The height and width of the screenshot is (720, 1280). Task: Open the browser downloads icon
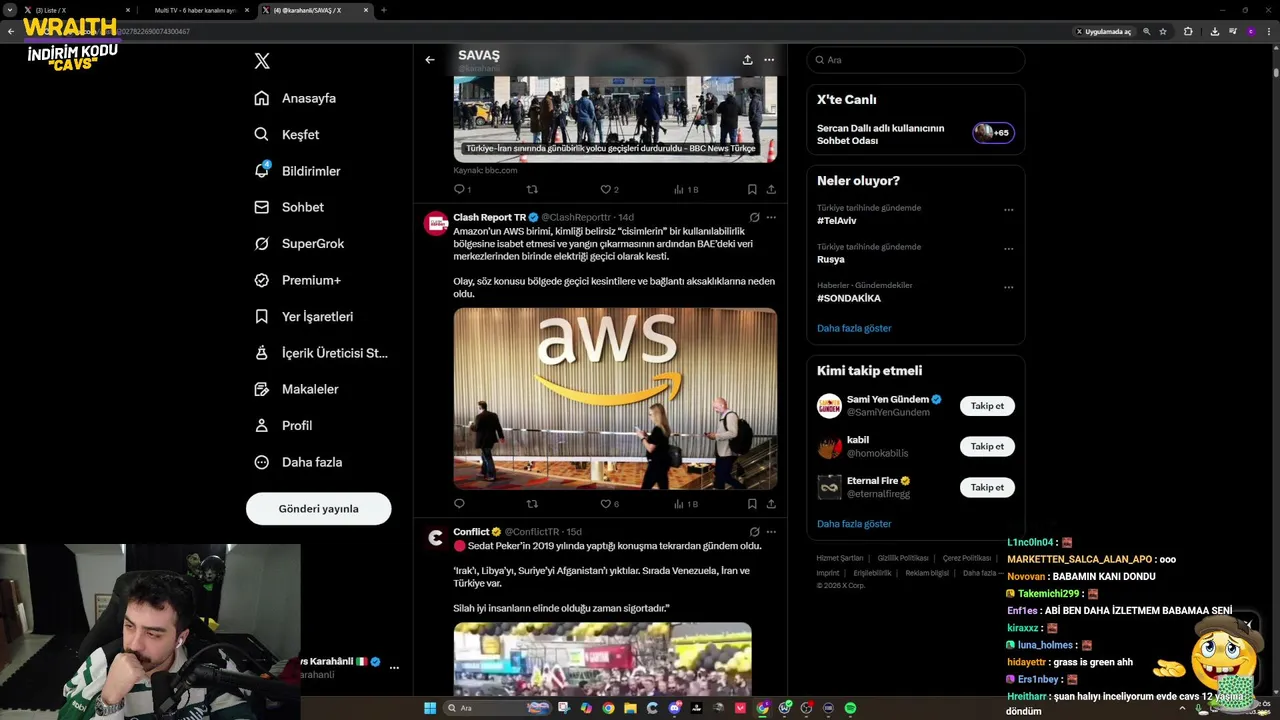pos(1214,31)
